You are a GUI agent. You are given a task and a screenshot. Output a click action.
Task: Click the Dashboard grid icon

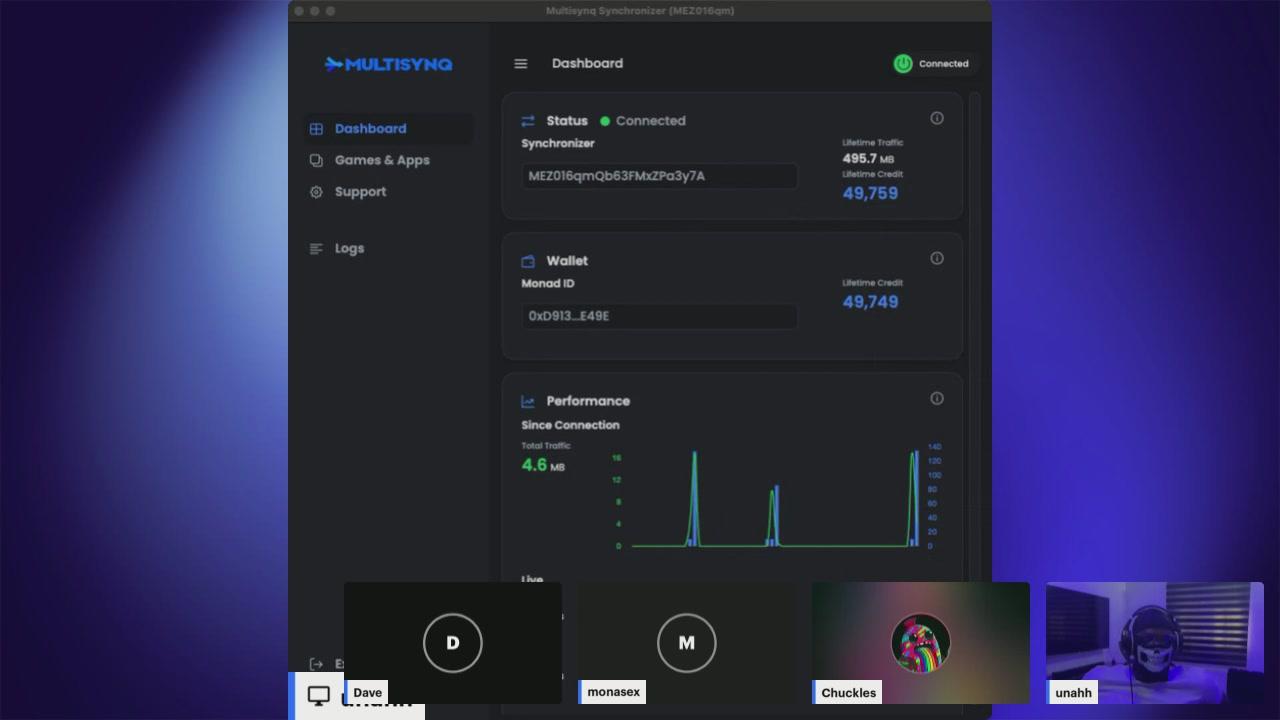316,128
